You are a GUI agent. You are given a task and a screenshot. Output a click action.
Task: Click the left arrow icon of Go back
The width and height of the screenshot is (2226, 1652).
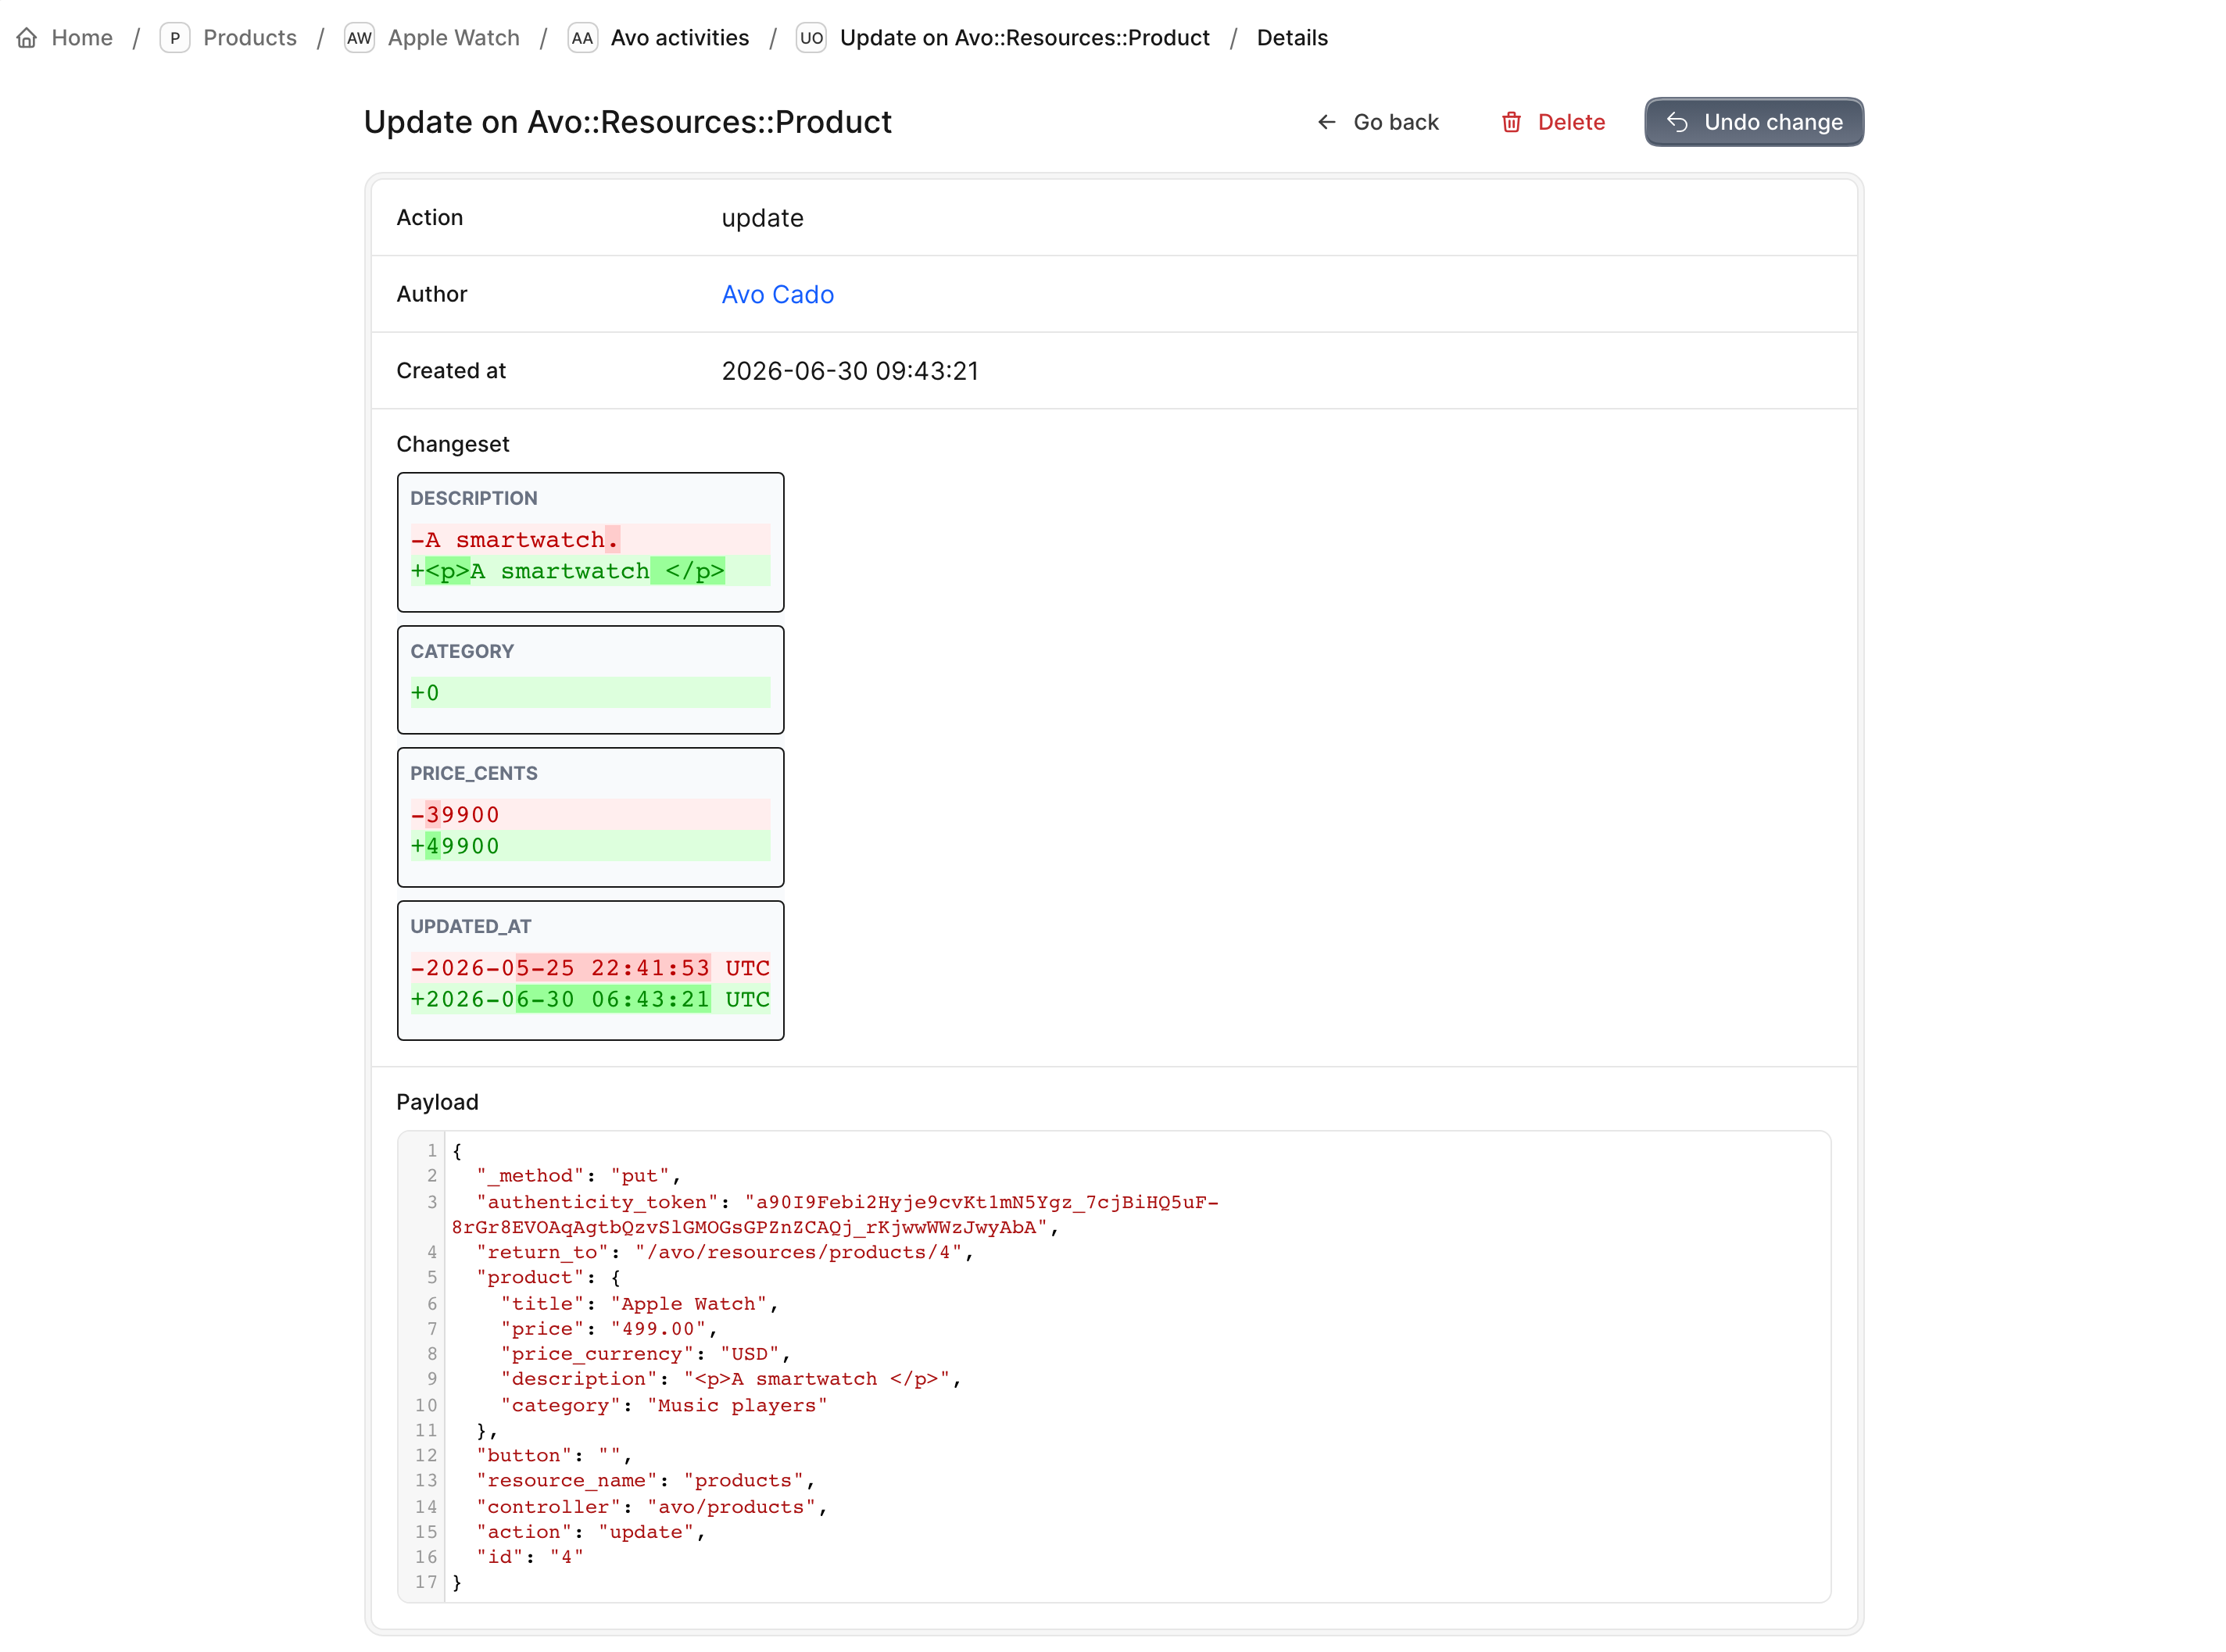[1326, 122]
